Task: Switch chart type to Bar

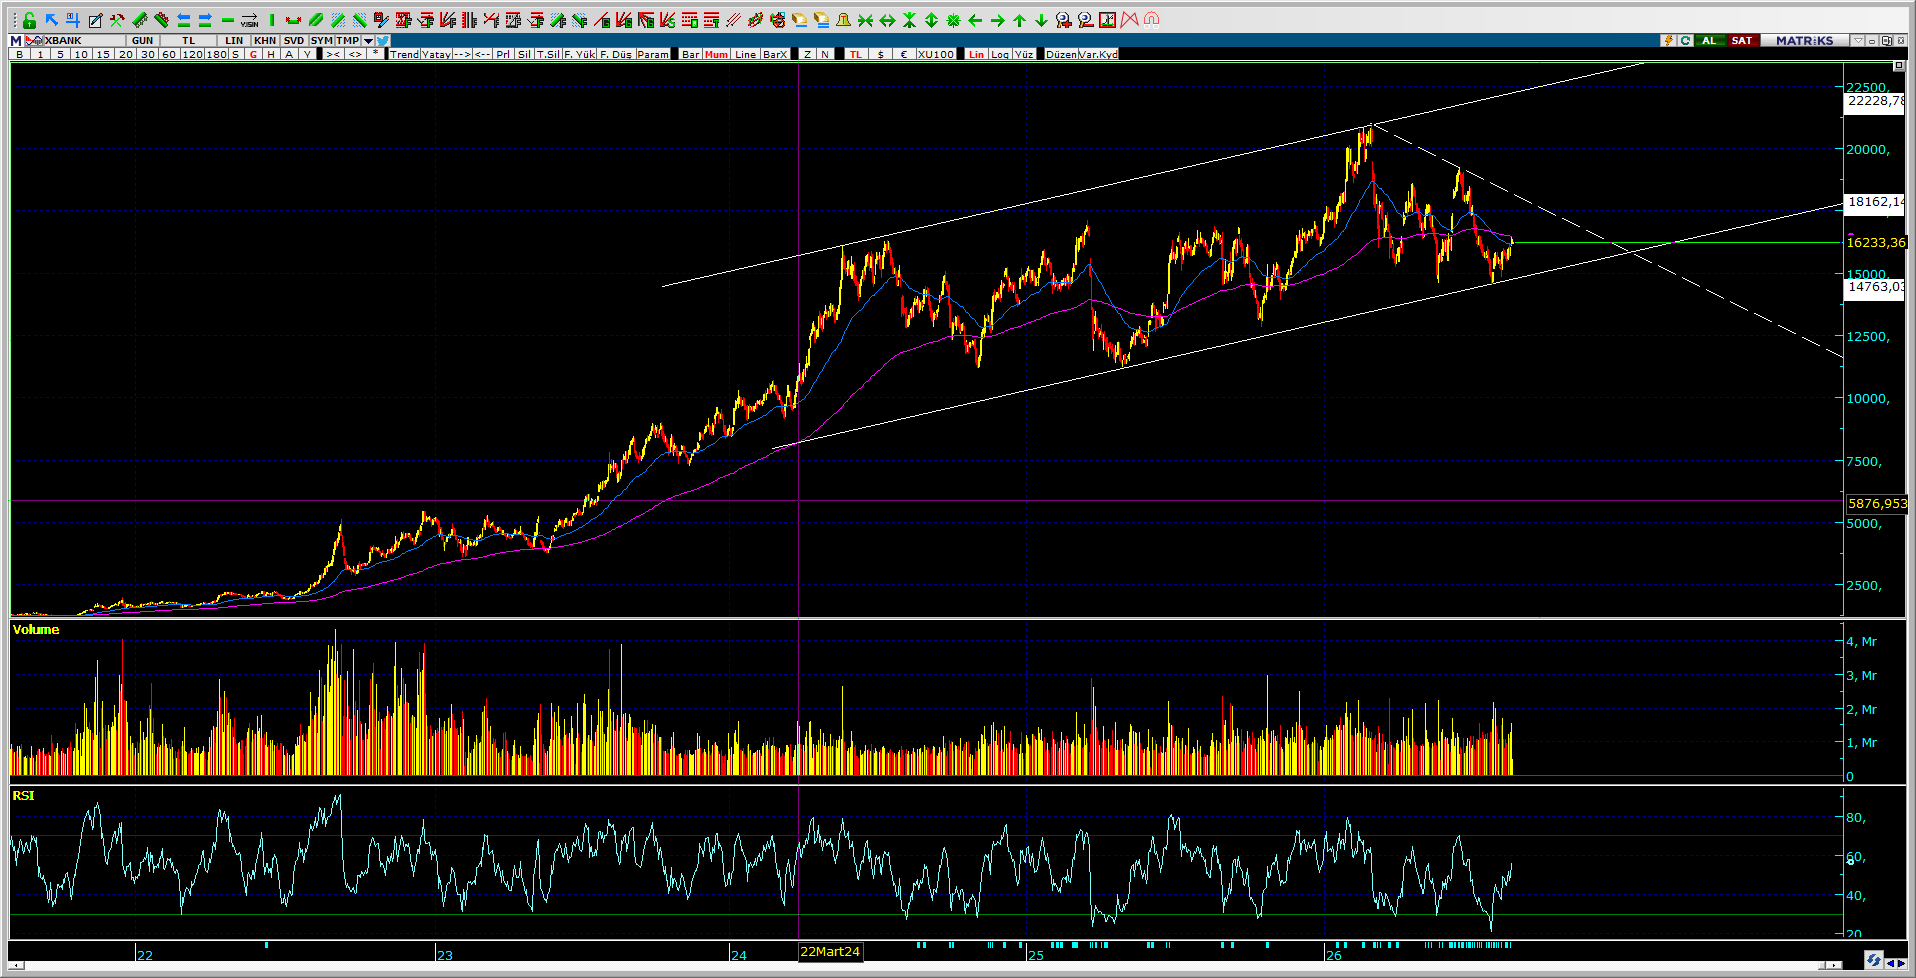Action: coord(690,54)
